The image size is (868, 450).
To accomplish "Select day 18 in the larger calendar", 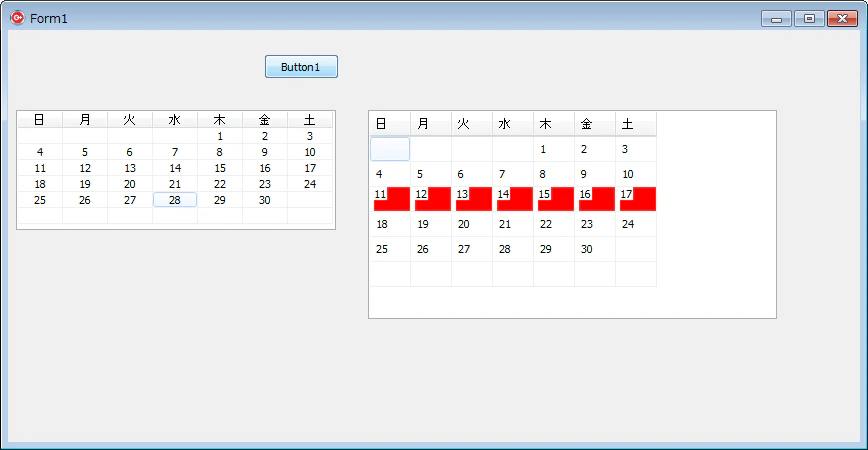I will click(390, 224).
